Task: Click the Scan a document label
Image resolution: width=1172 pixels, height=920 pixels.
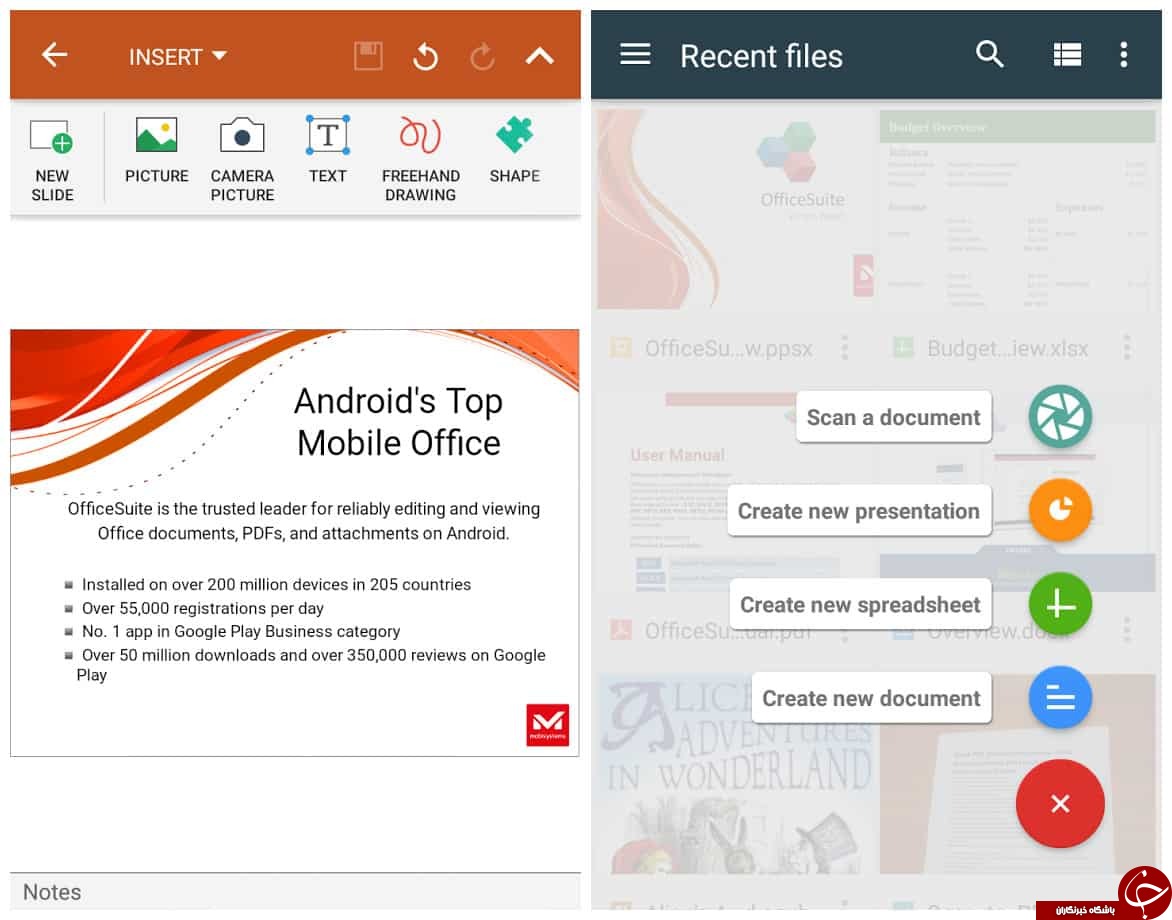Action: pos(893,417)
